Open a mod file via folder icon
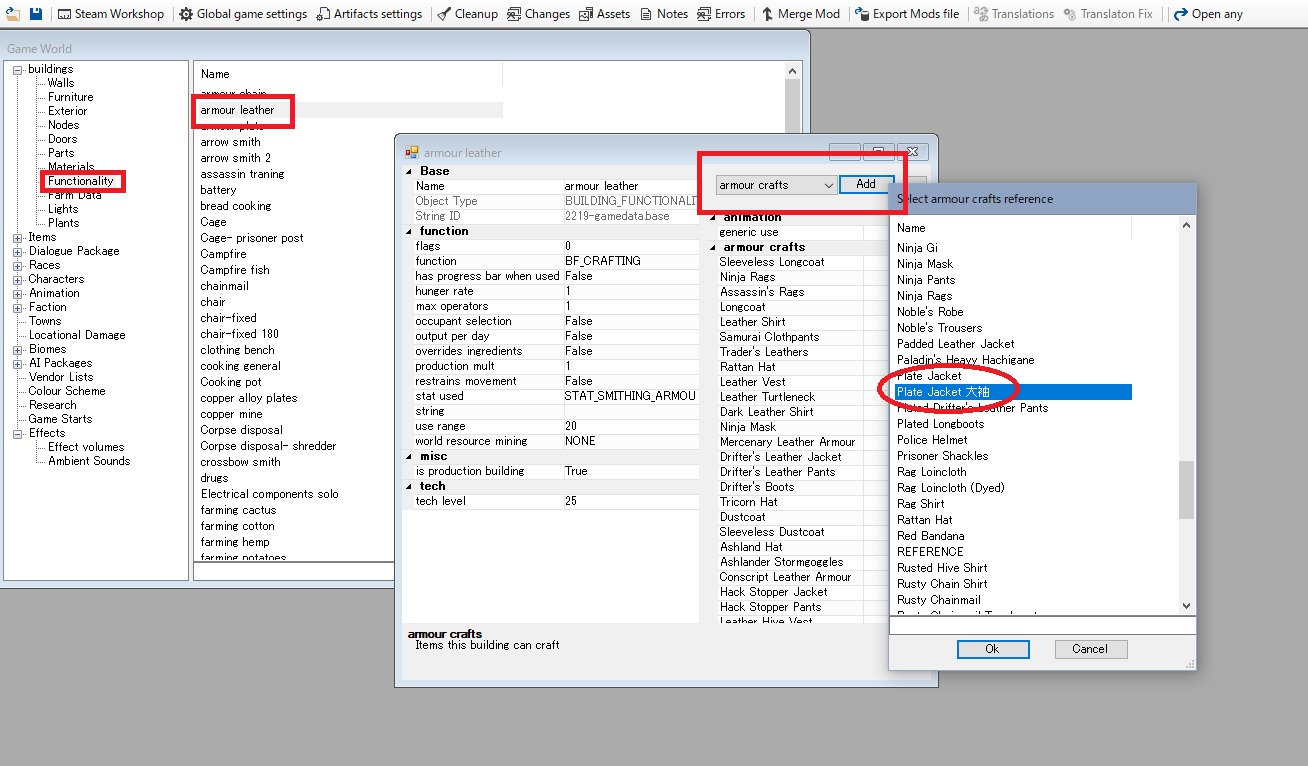1308x766 pixels. point(11,14)
